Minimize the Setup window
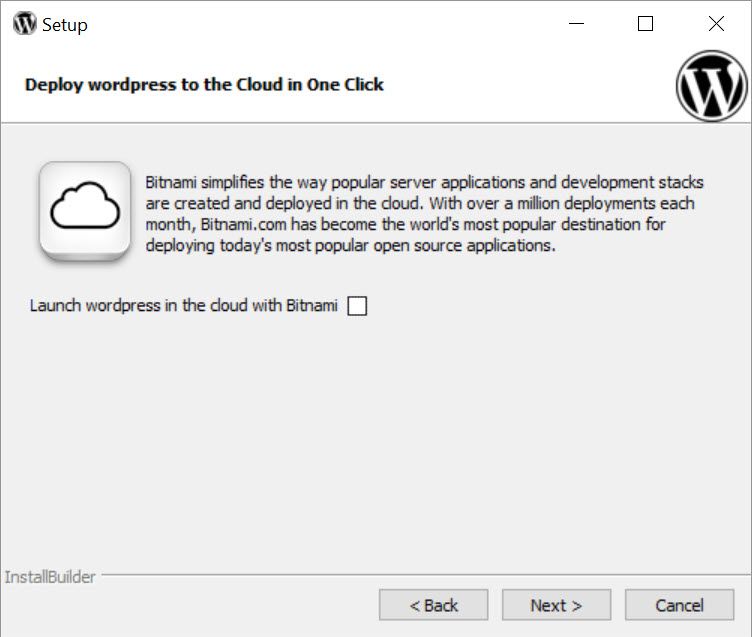This screenshot has height=637, width=752. [576, 23]
